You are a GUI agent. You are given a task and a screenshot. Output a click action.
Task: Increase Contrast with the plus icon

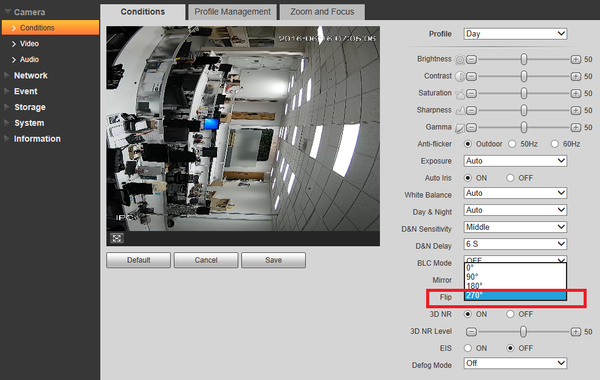pos(576,76)
